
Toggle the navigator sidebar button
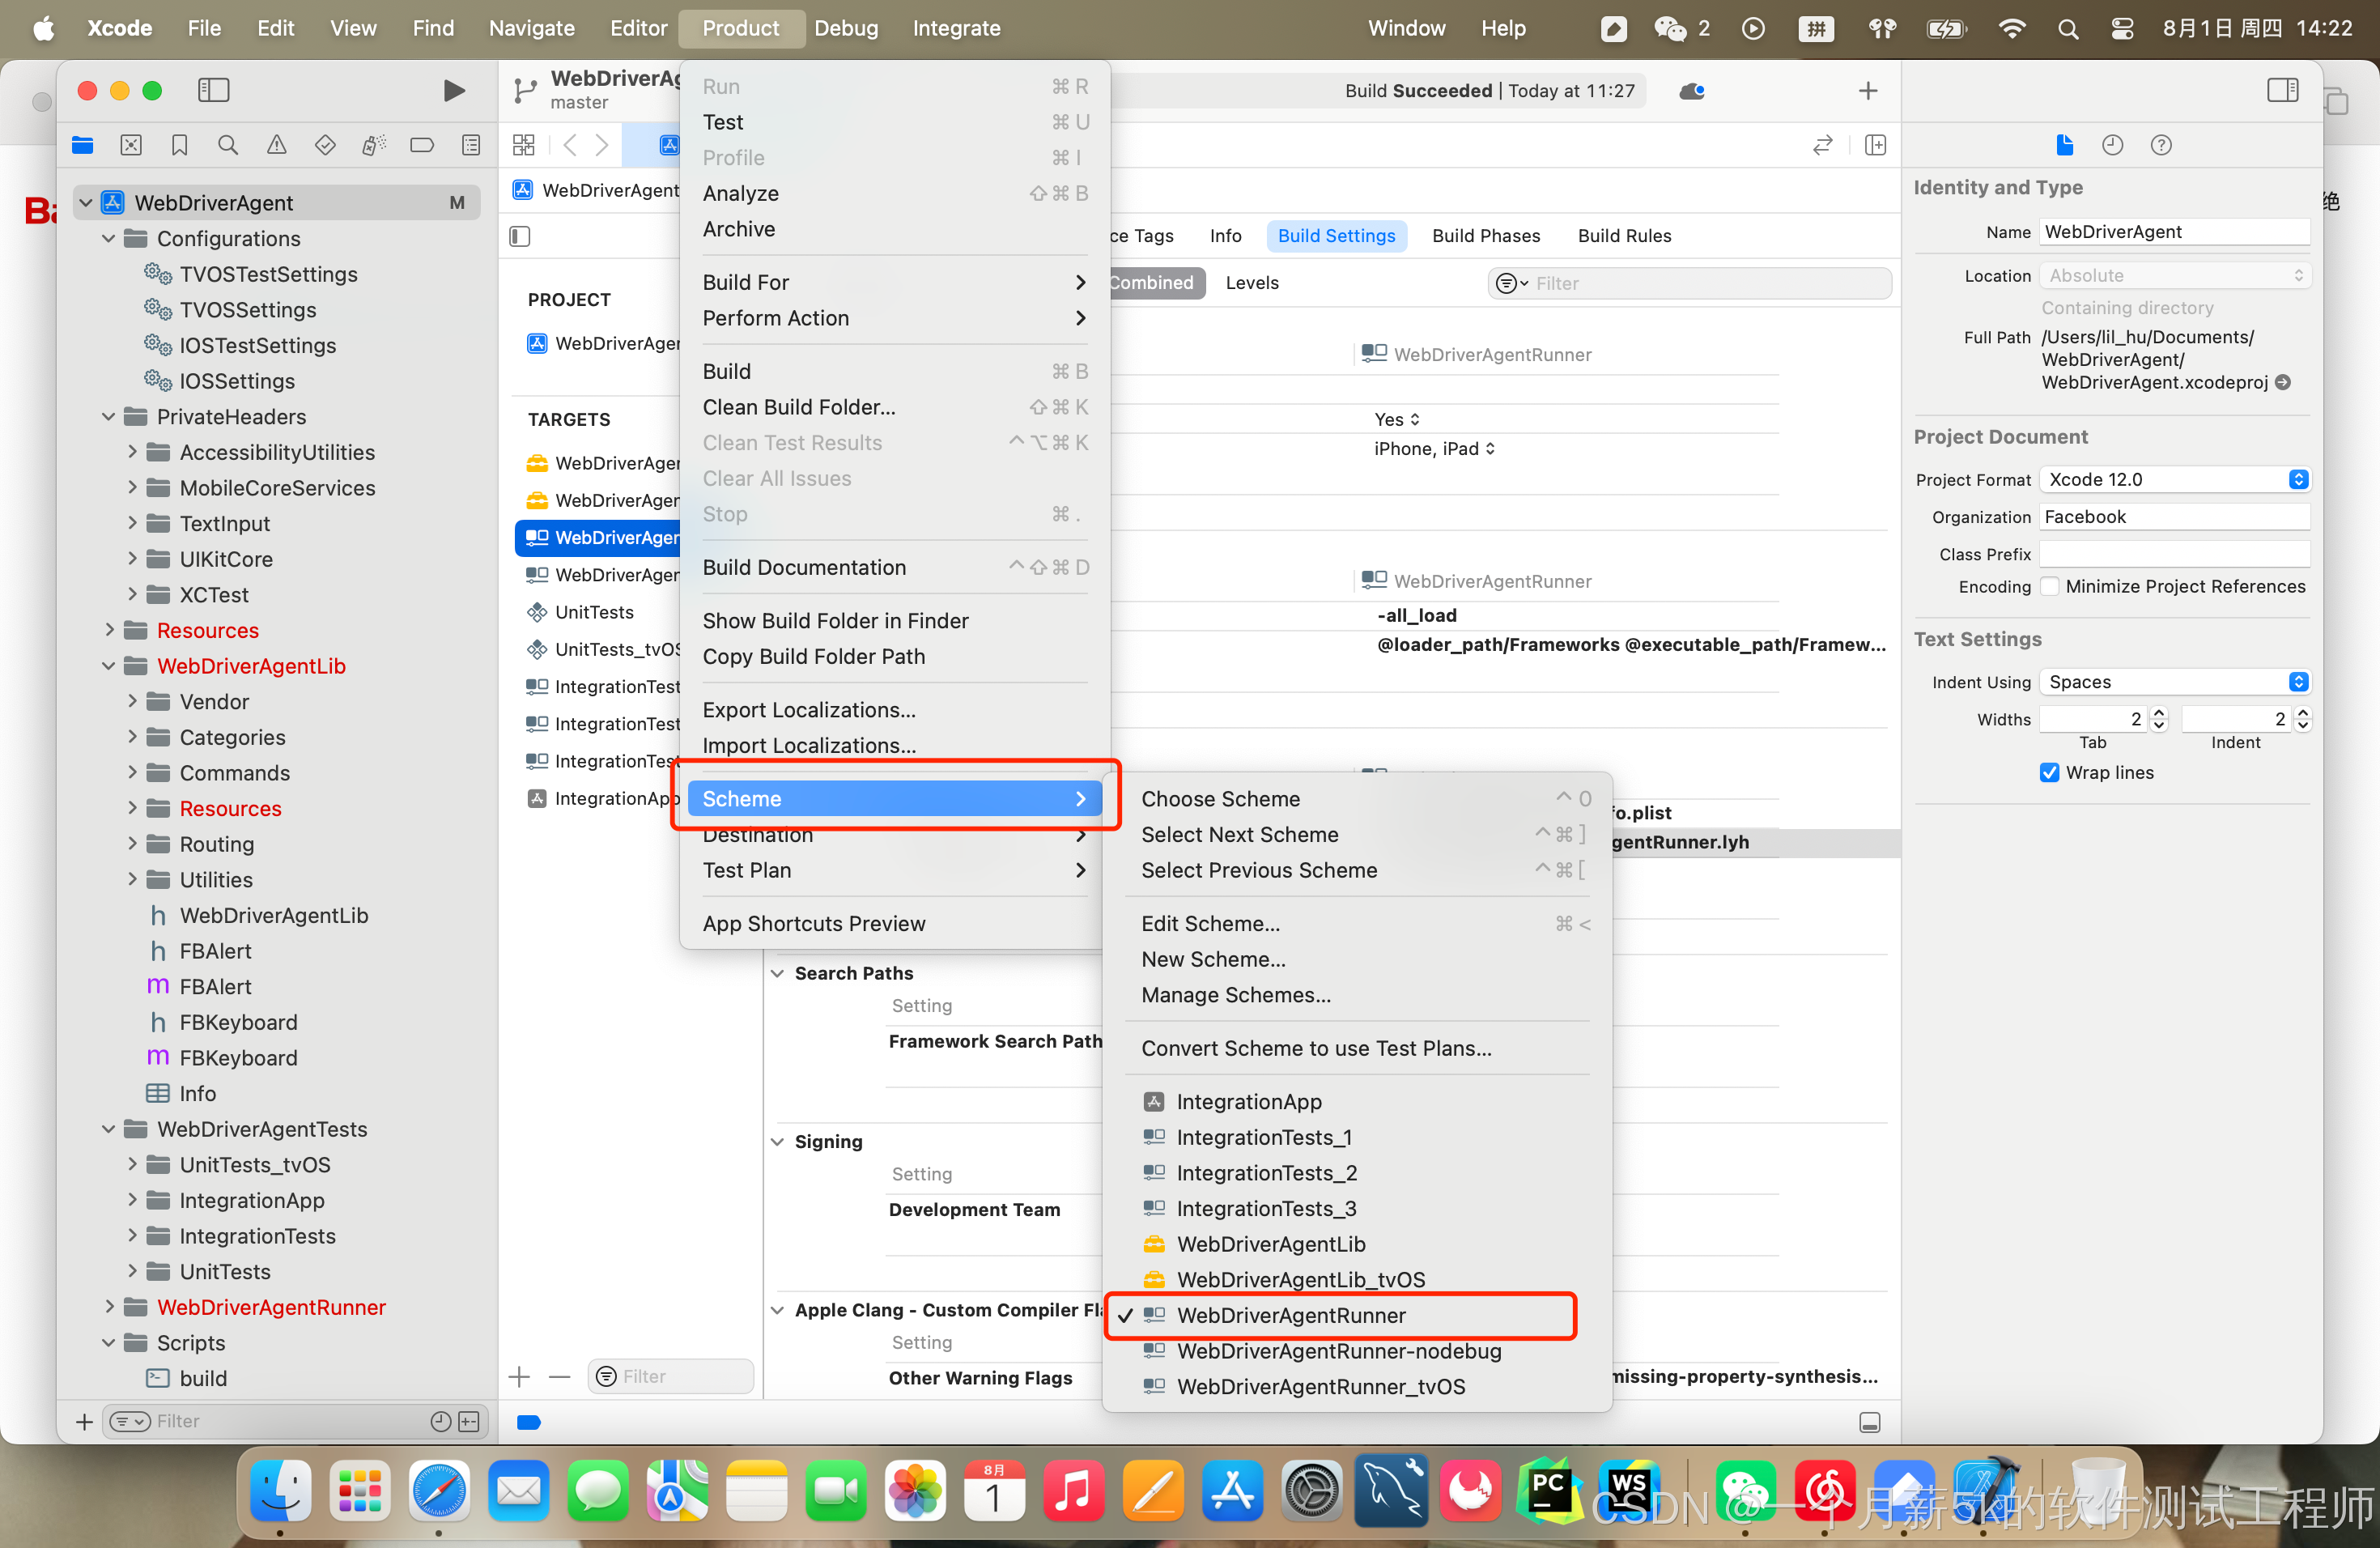click(x=213, y=90)
